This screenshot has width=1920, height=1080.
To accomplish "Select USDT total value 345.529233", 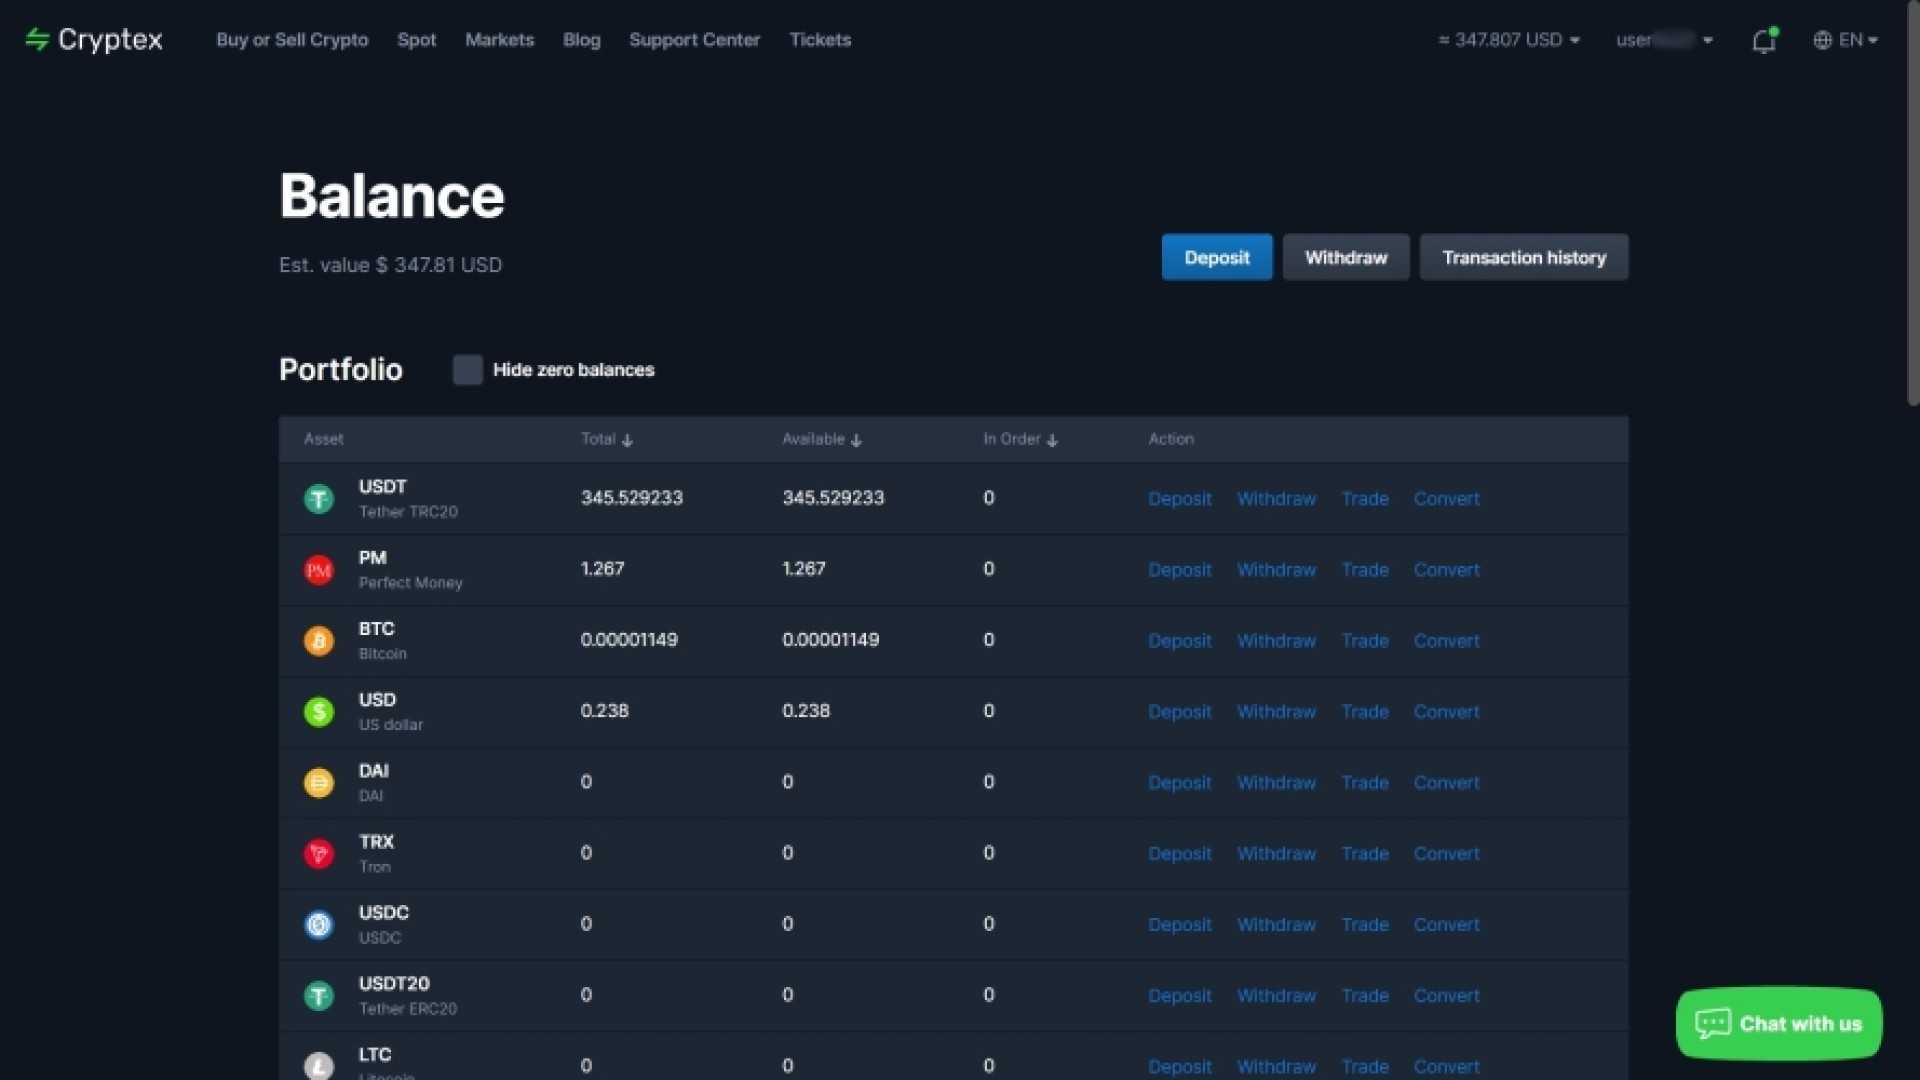I will [x=631, y=497].
